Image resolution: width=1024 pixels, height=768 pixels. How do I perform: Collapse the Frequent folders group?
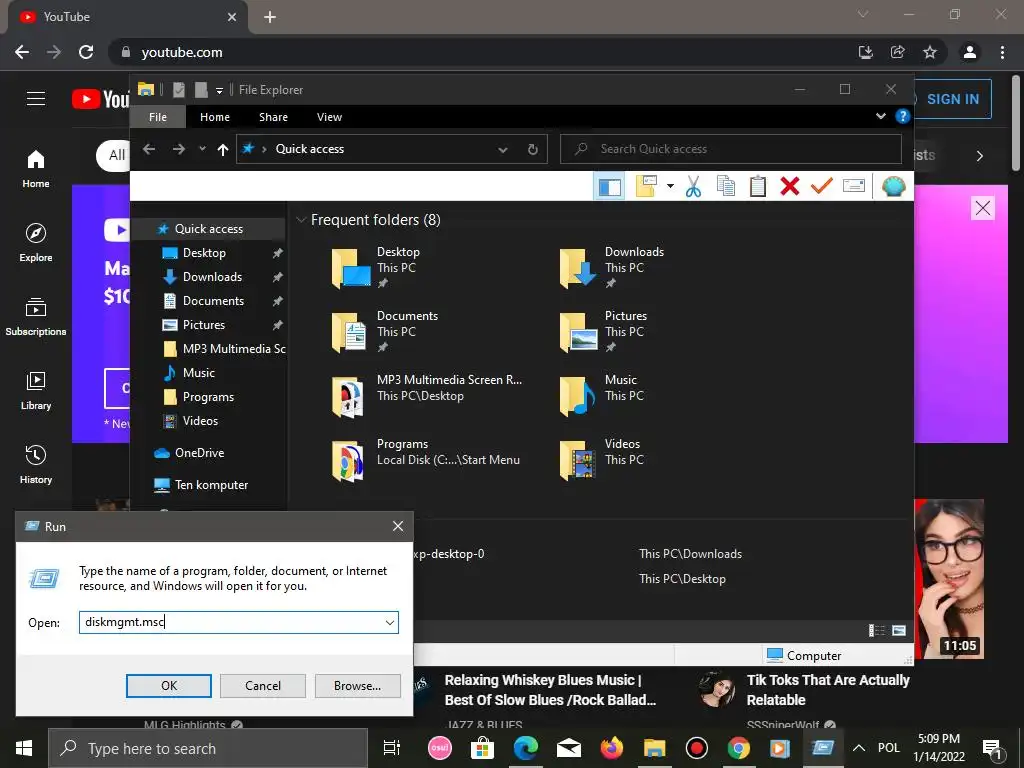pyautogui.click(x=301, y=220)
